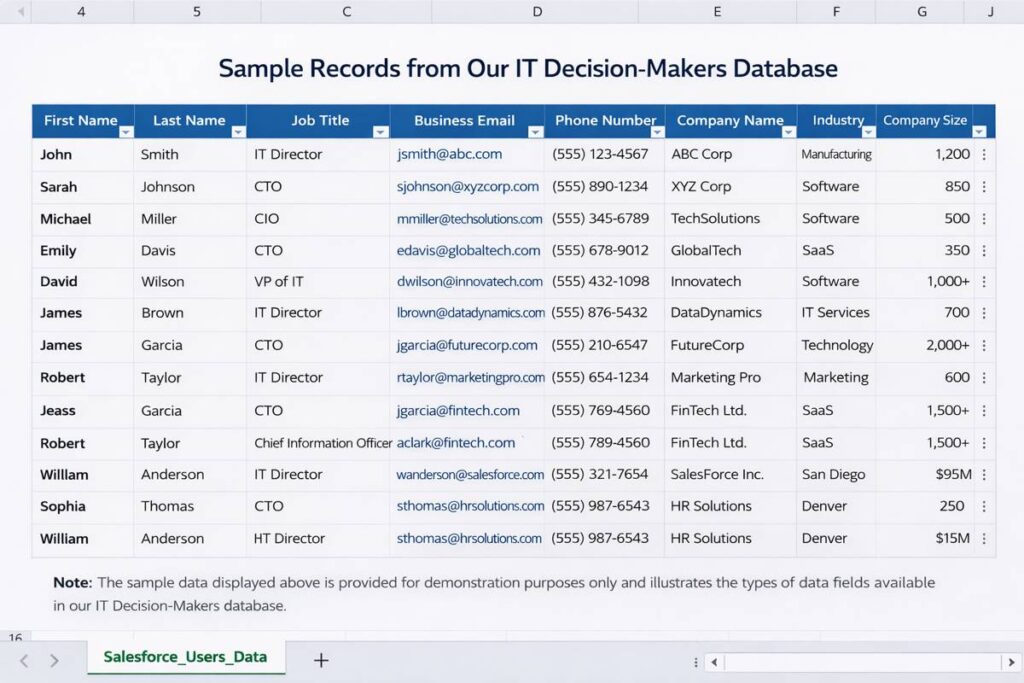Image resolution: width=1024 pixels, height=683 pixels.
Task: Expand the Company Size filter dropdown
Action: point(979,132)
